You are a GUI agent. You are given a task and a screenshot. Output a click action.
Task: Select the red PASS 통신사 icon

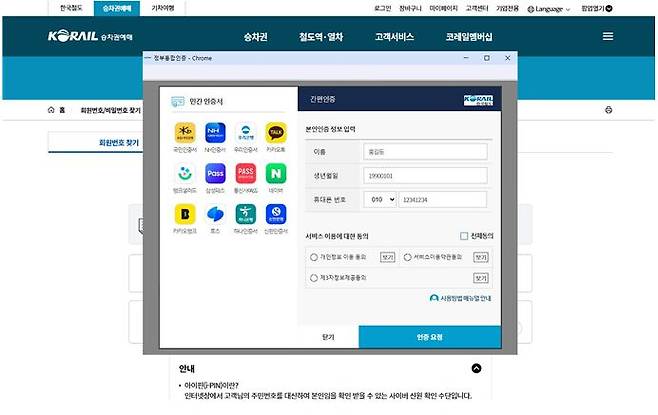tap(245, 174)
